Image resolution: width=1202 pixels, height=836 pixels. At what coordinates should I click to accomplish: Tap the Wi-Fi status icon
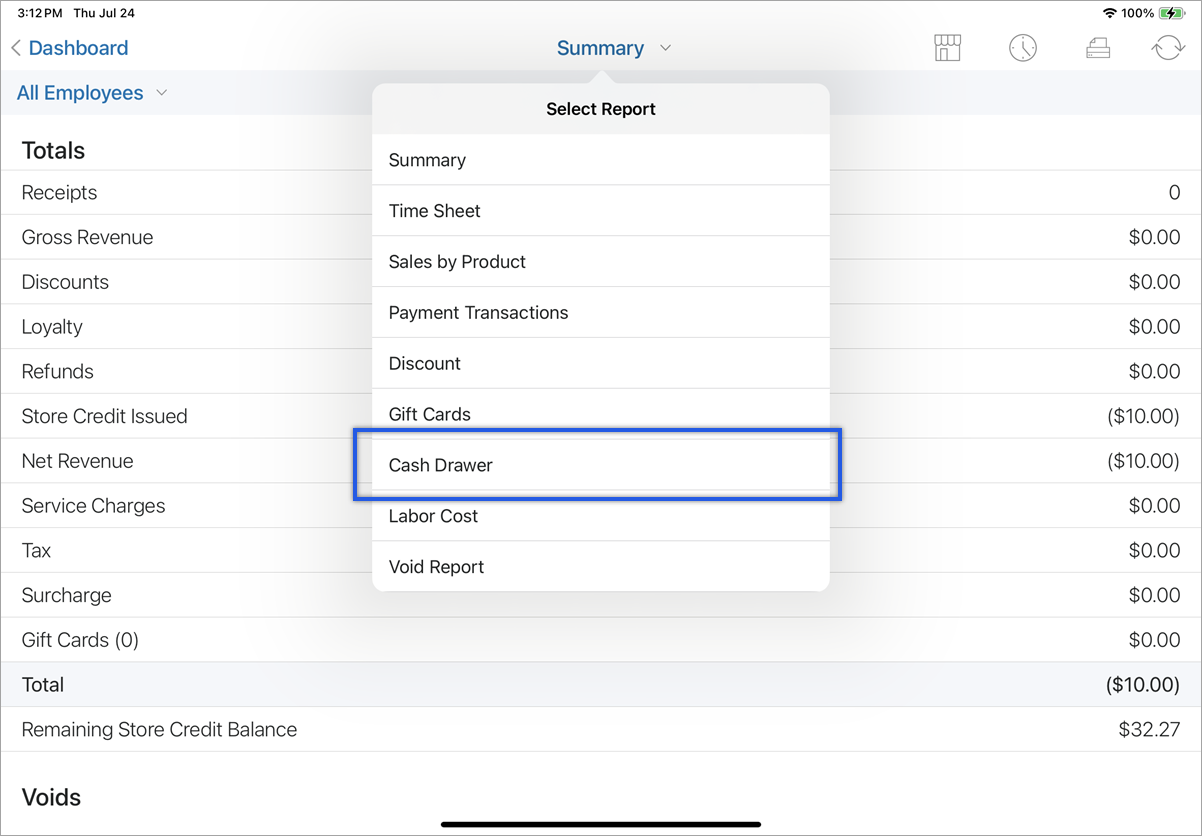coord(1109,14)
